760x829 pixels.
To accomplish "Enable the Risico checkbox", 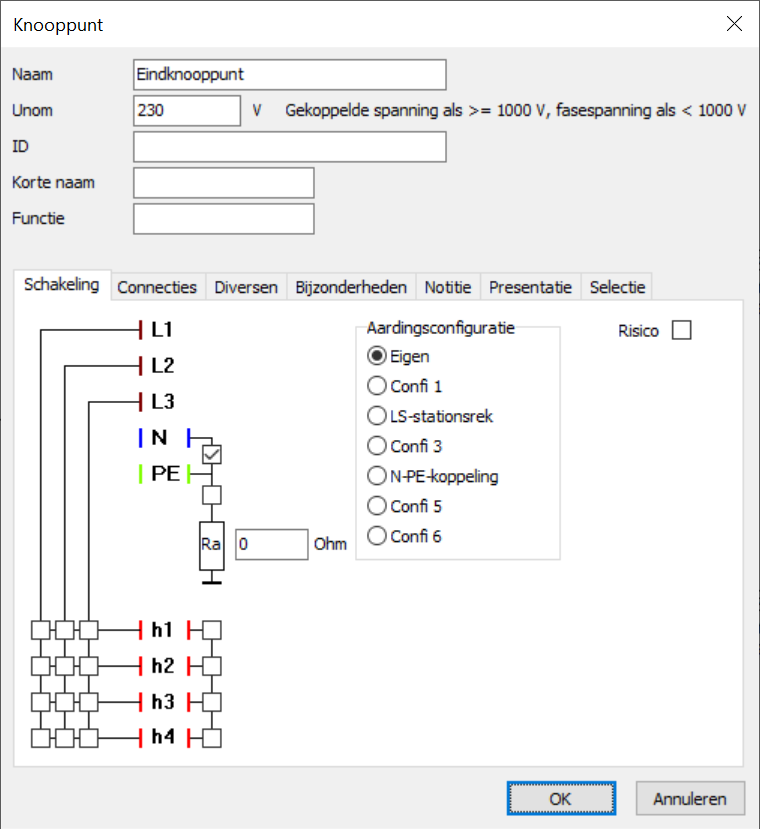I will (x=681, y=330).
